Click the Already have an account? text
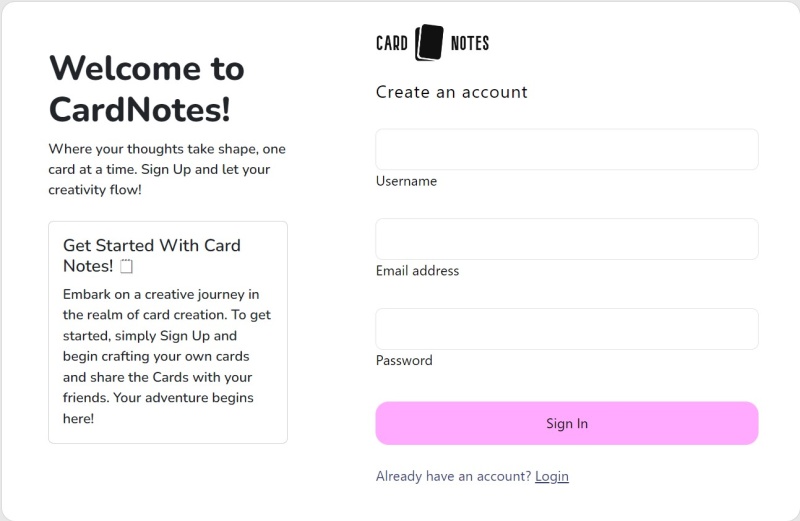 click(x=453, y=476)
